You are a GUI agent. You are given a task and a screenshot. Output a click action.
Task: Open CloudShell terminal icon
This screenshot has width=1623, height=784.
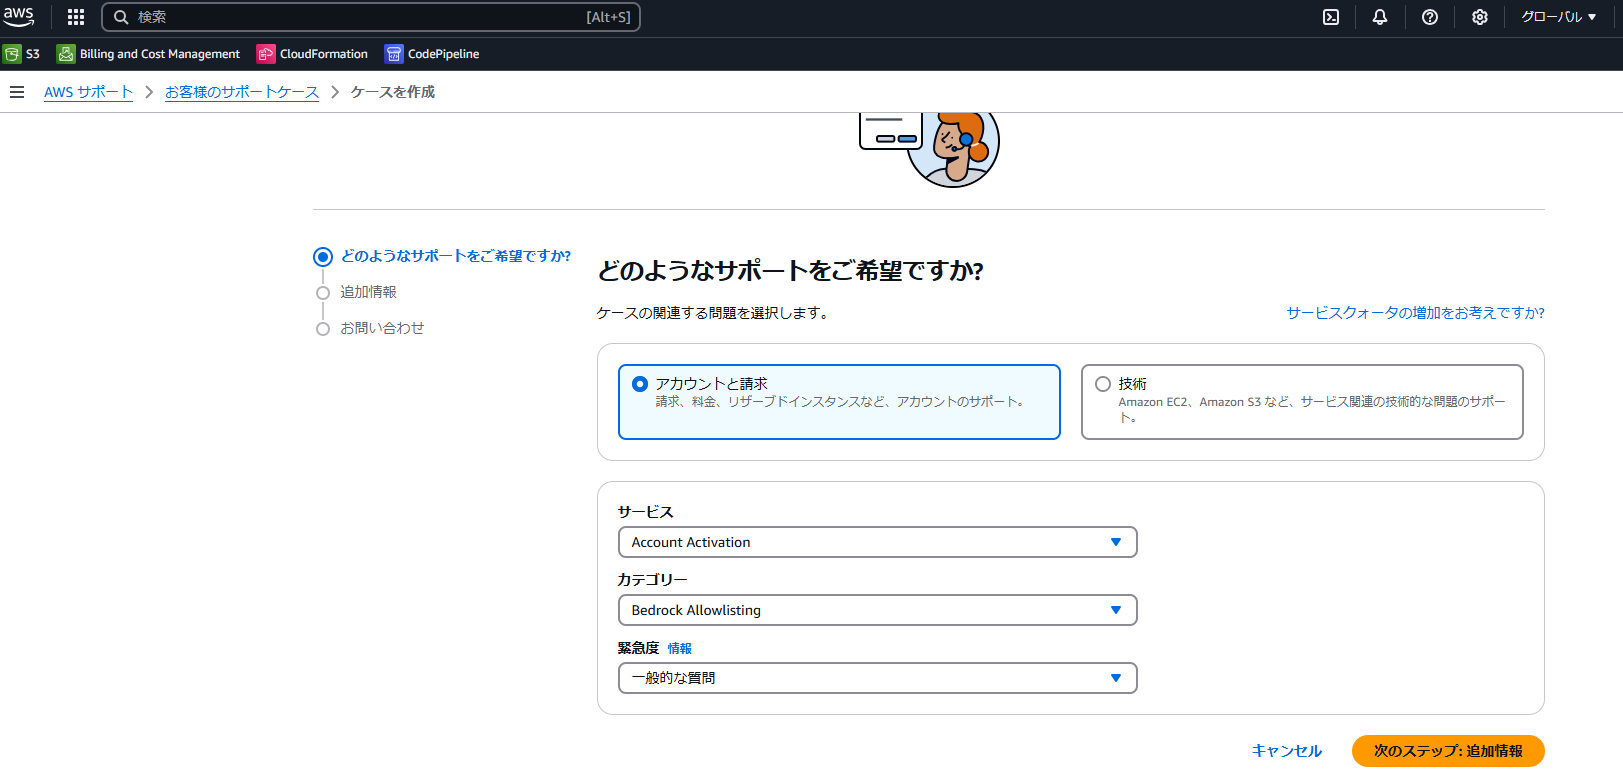click(1331, 17)
